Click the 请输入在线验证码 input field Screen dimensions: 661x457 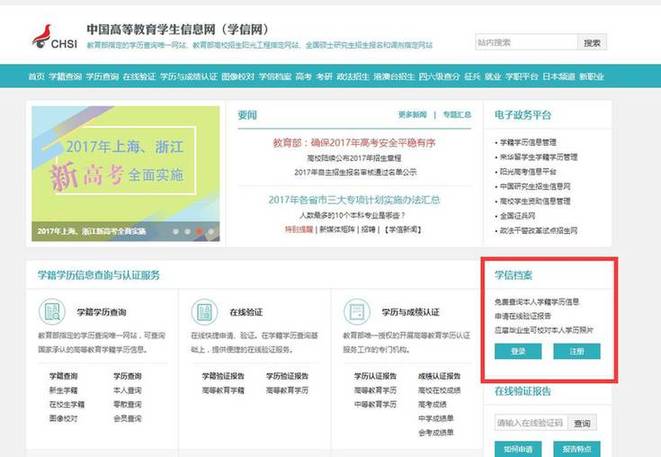[x=531, y=423]
